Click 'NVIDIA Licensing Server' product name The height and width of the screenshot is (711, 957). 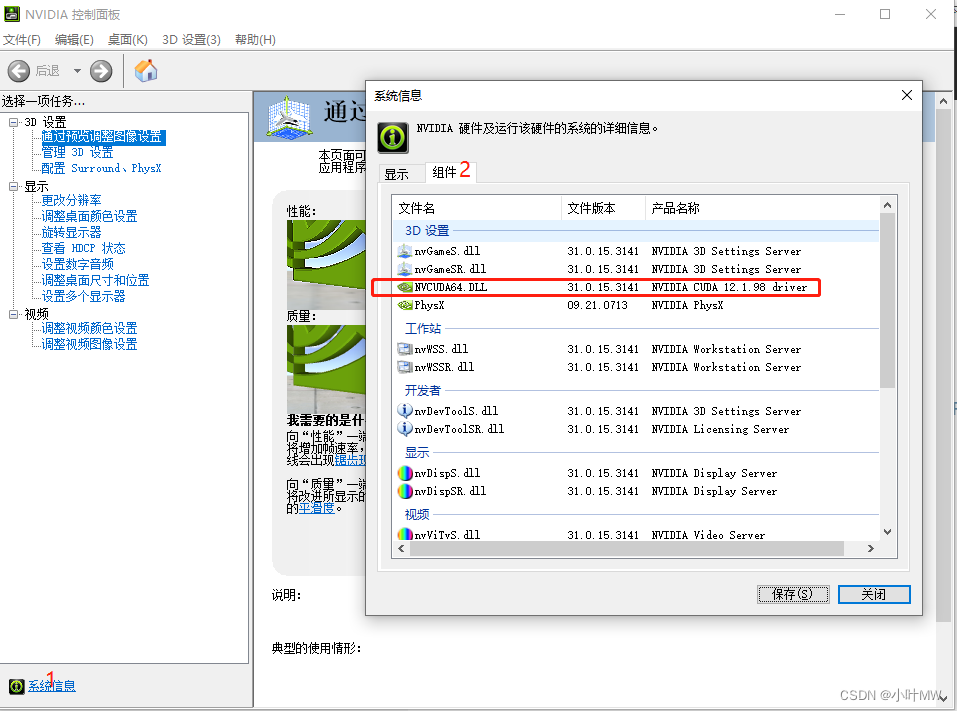(x=720, y=429)
